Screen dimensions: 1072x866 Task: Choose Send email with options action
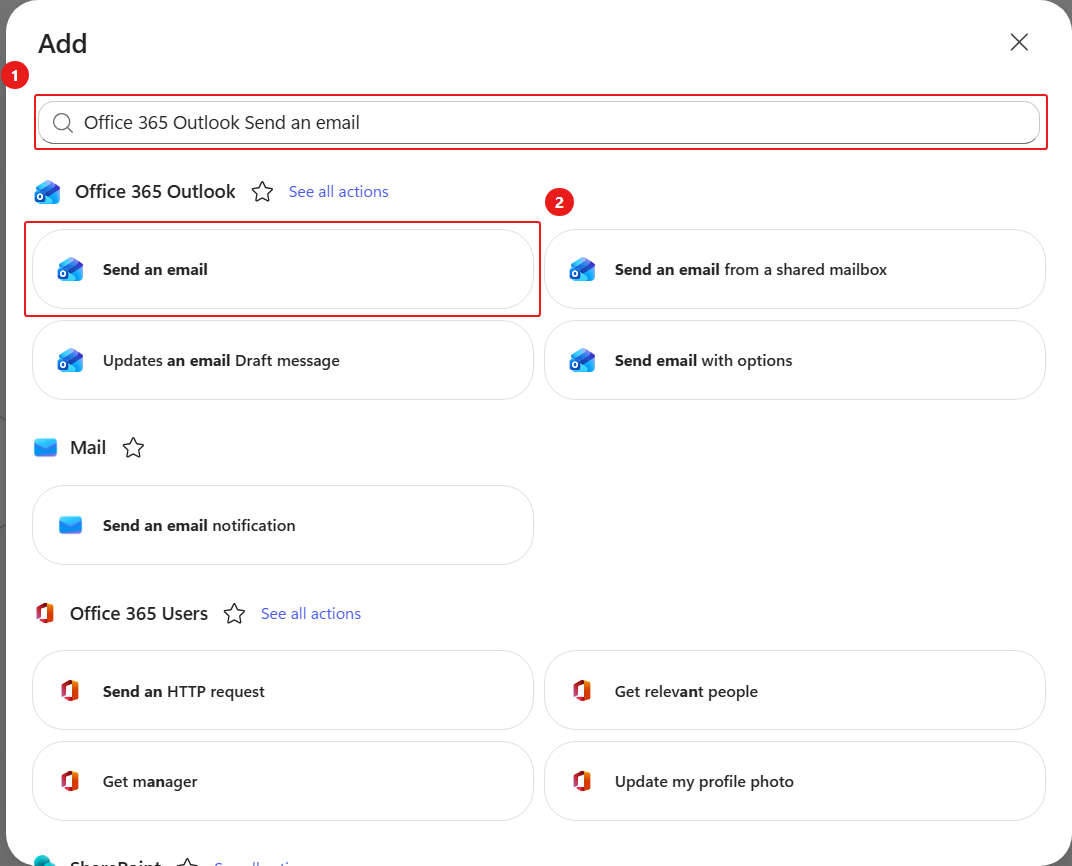(794, 360)
